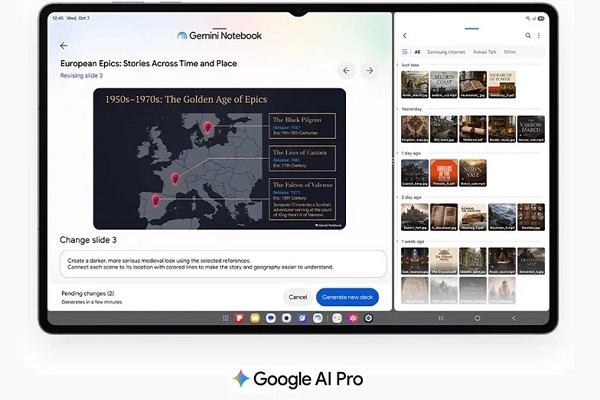Click the Change slide 3 heading

point(88,240)
